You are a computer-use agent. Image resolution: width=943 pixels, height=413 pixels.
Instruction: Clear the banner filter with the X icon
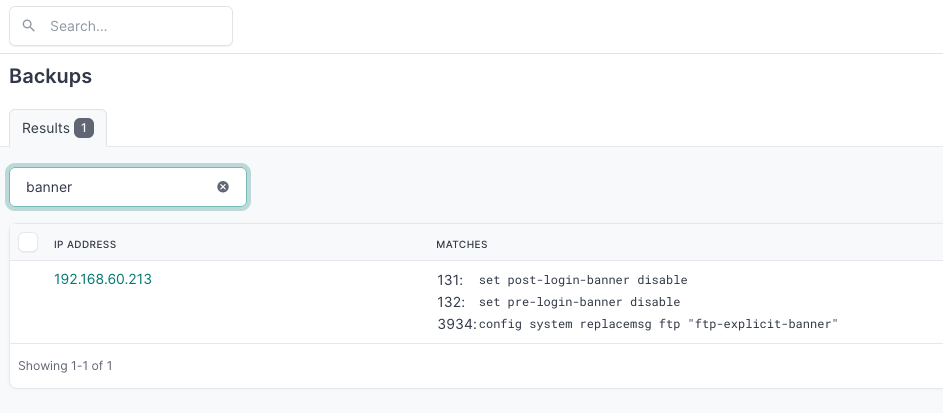(223, 187)
